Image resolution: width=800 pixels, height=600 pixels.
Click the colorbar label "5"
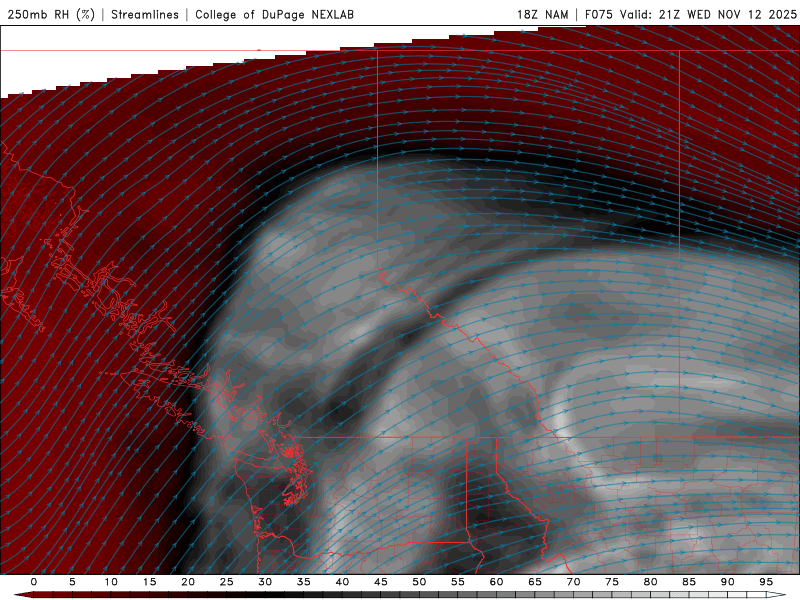(72, 582)
